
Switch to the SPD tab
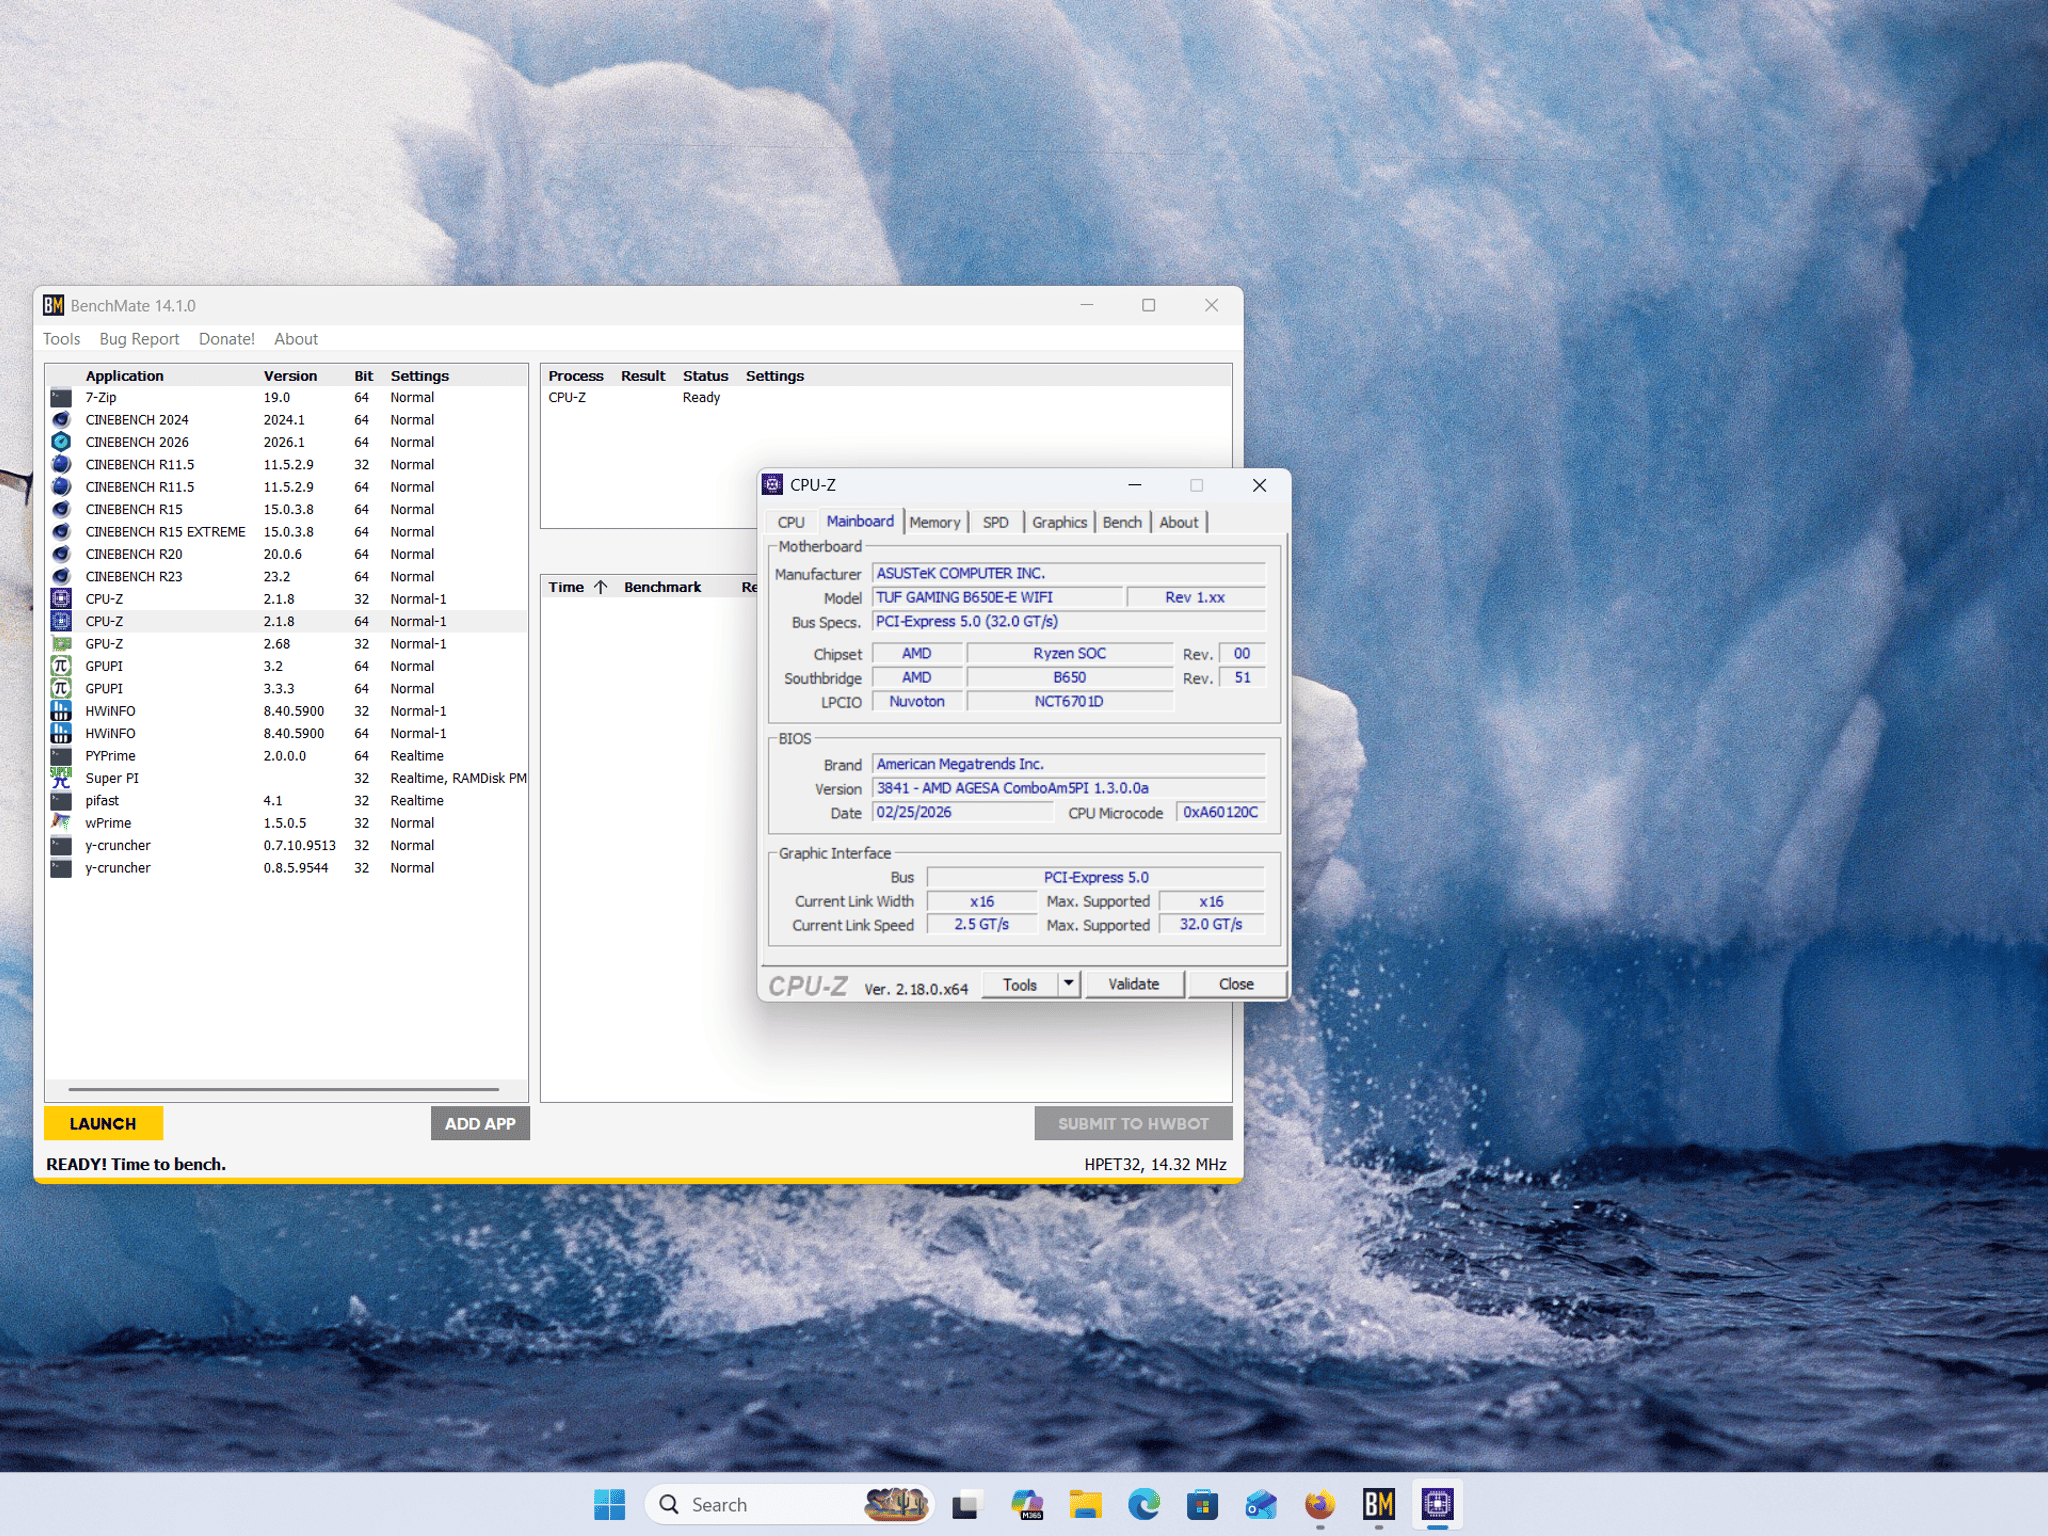pyautogui.click(x=995, y=522)
